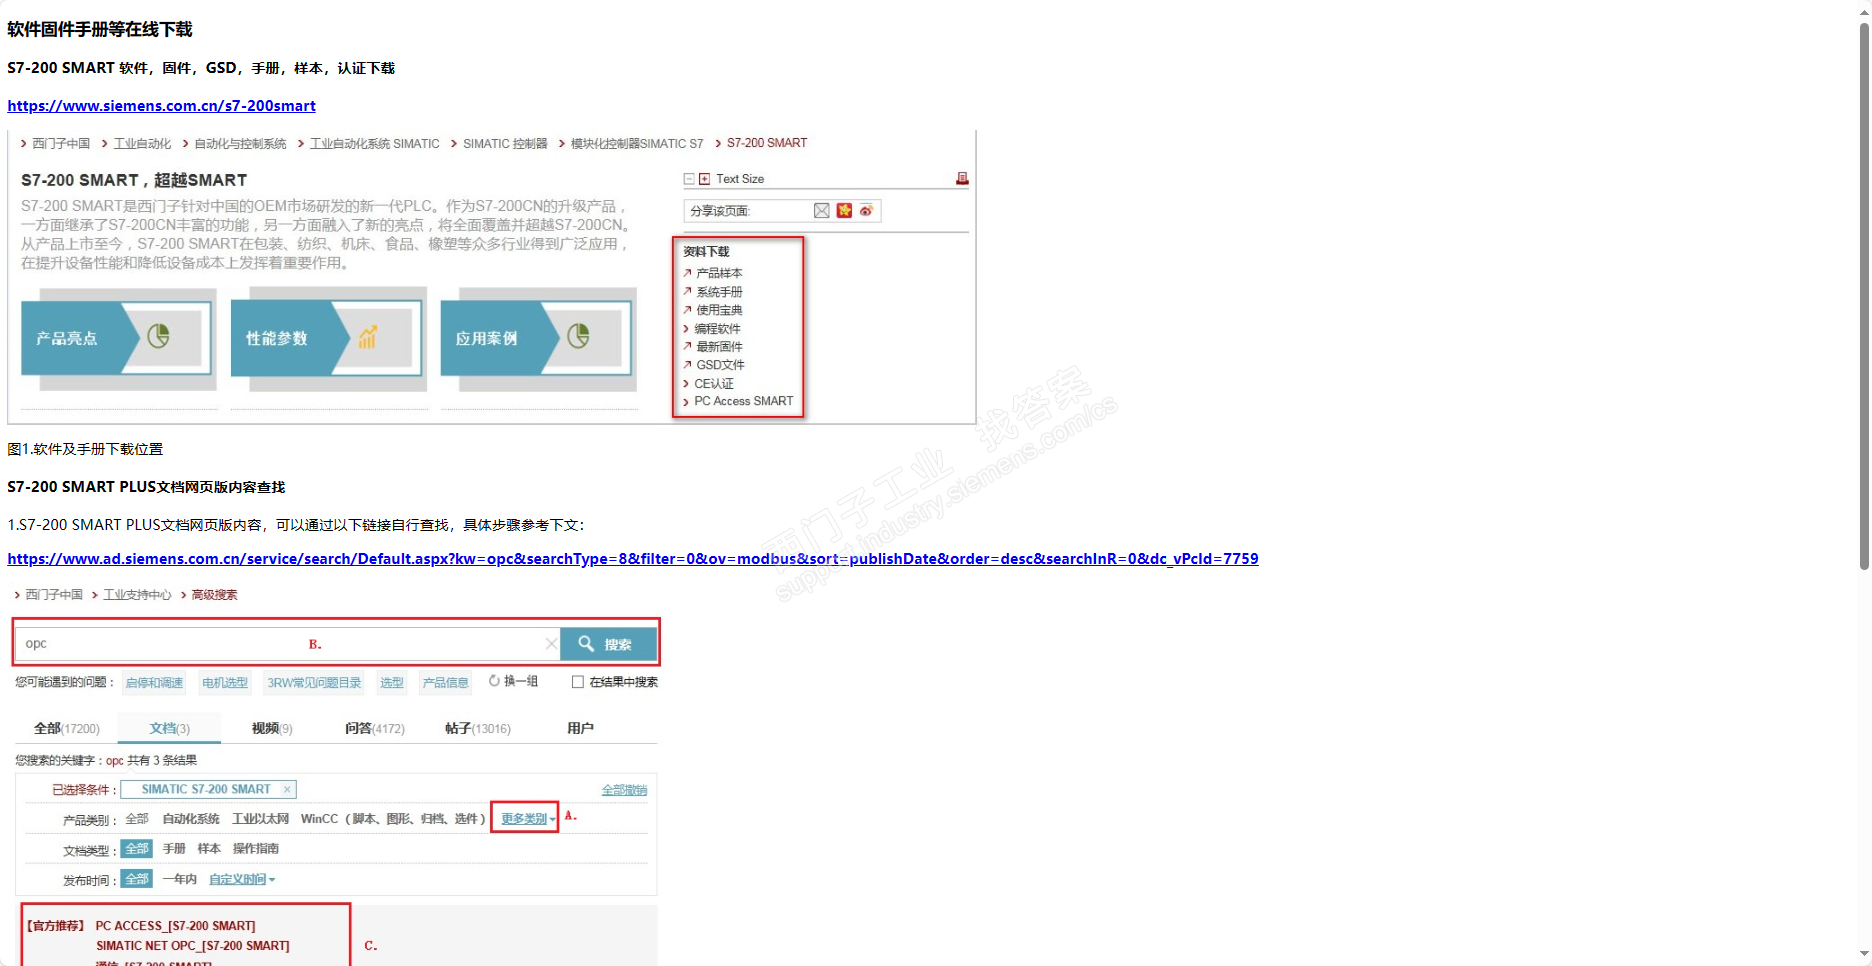Select the 启停和调速 suggestion tag

tap(154, 683)
